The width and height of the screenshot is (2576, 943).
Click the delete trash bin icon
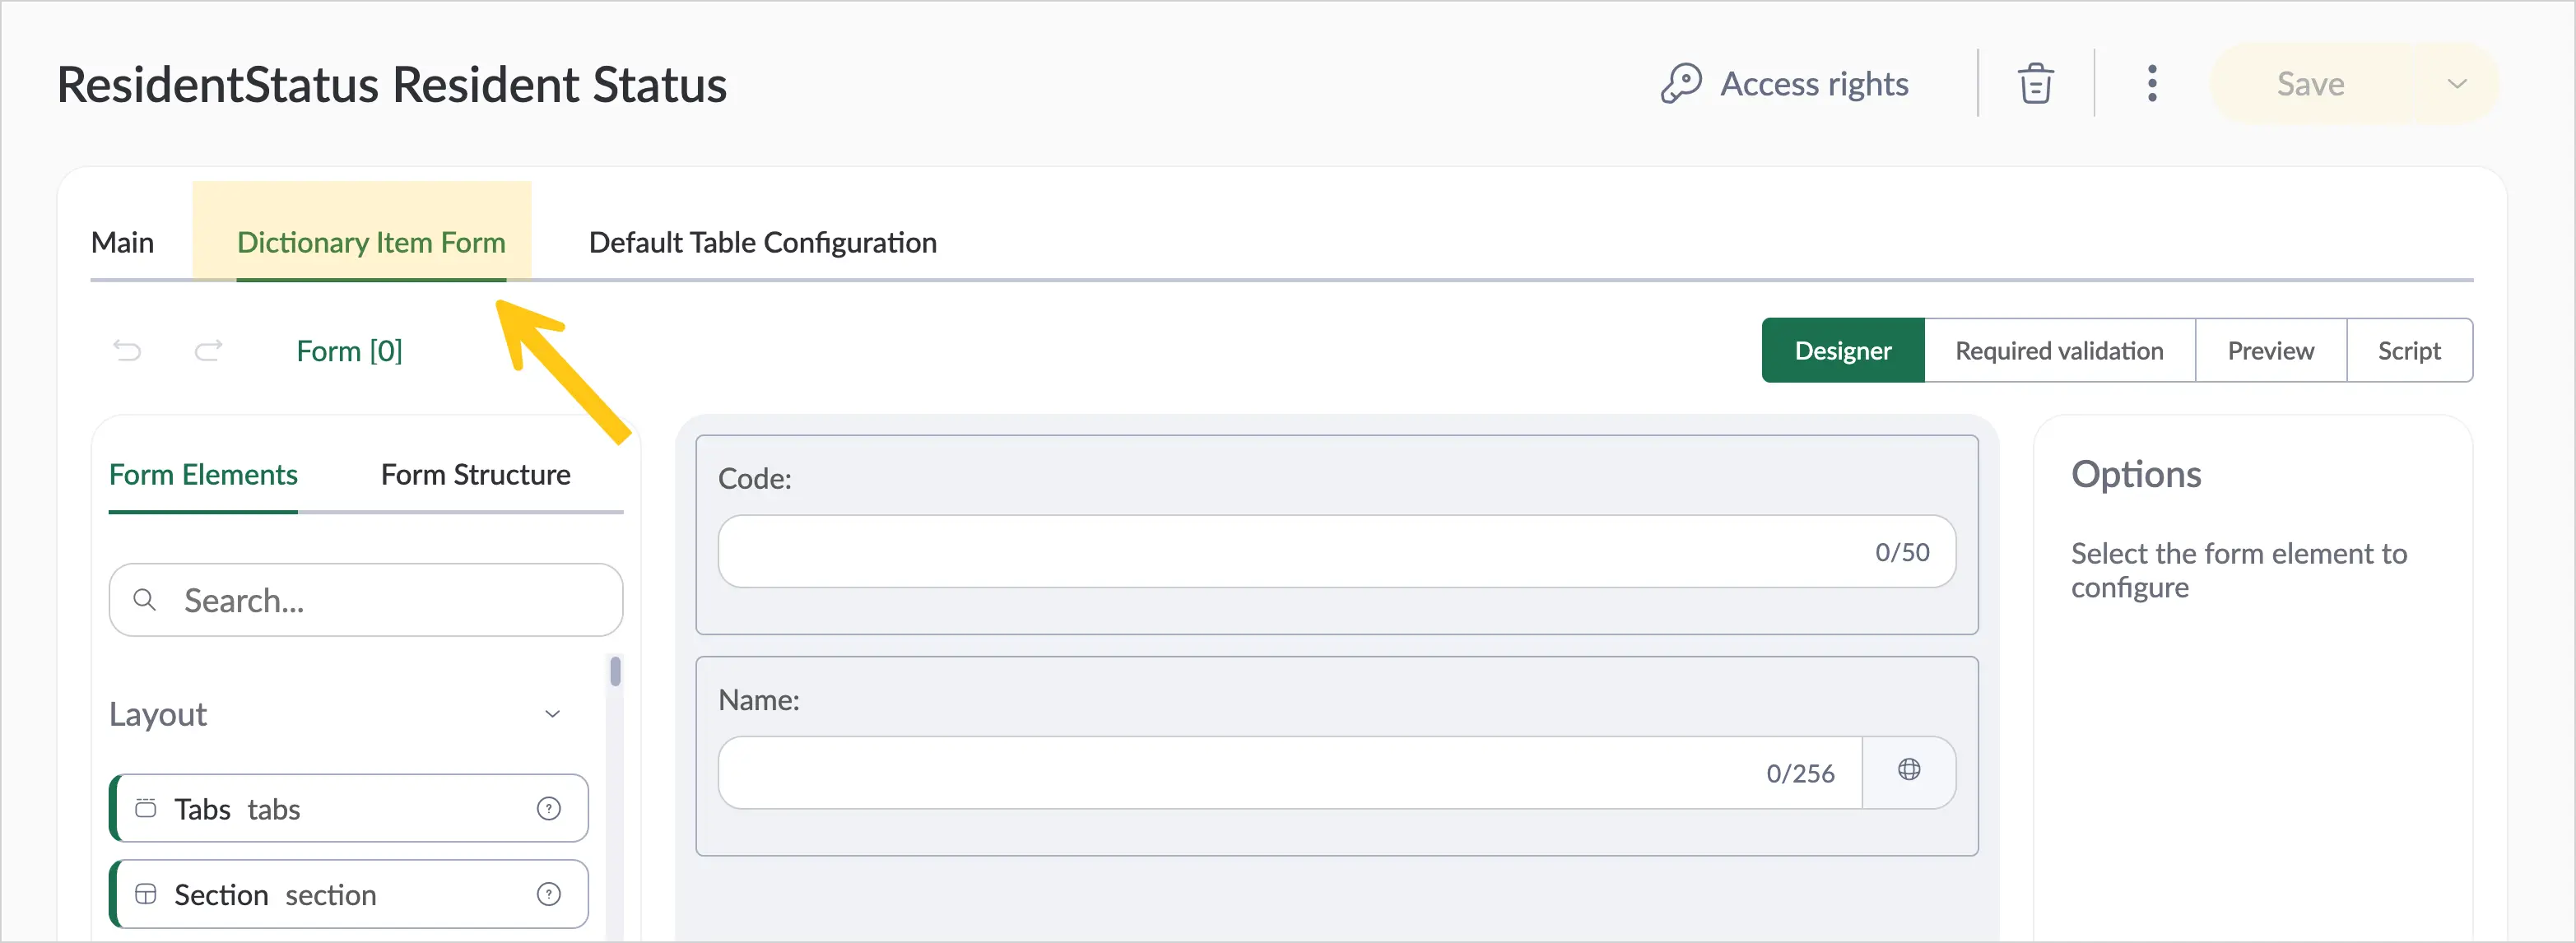[2035, 84]
